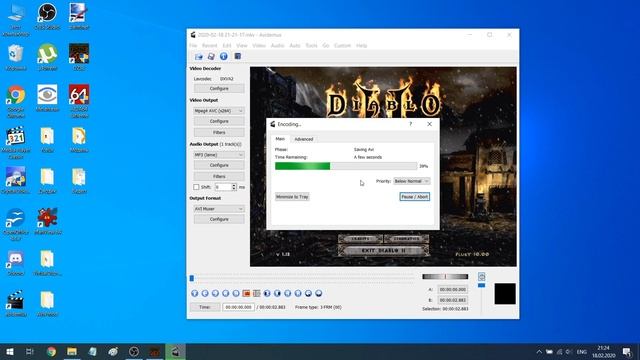
Task: Click the audio toggle icon above volume slider
Action: pos(482,276)
